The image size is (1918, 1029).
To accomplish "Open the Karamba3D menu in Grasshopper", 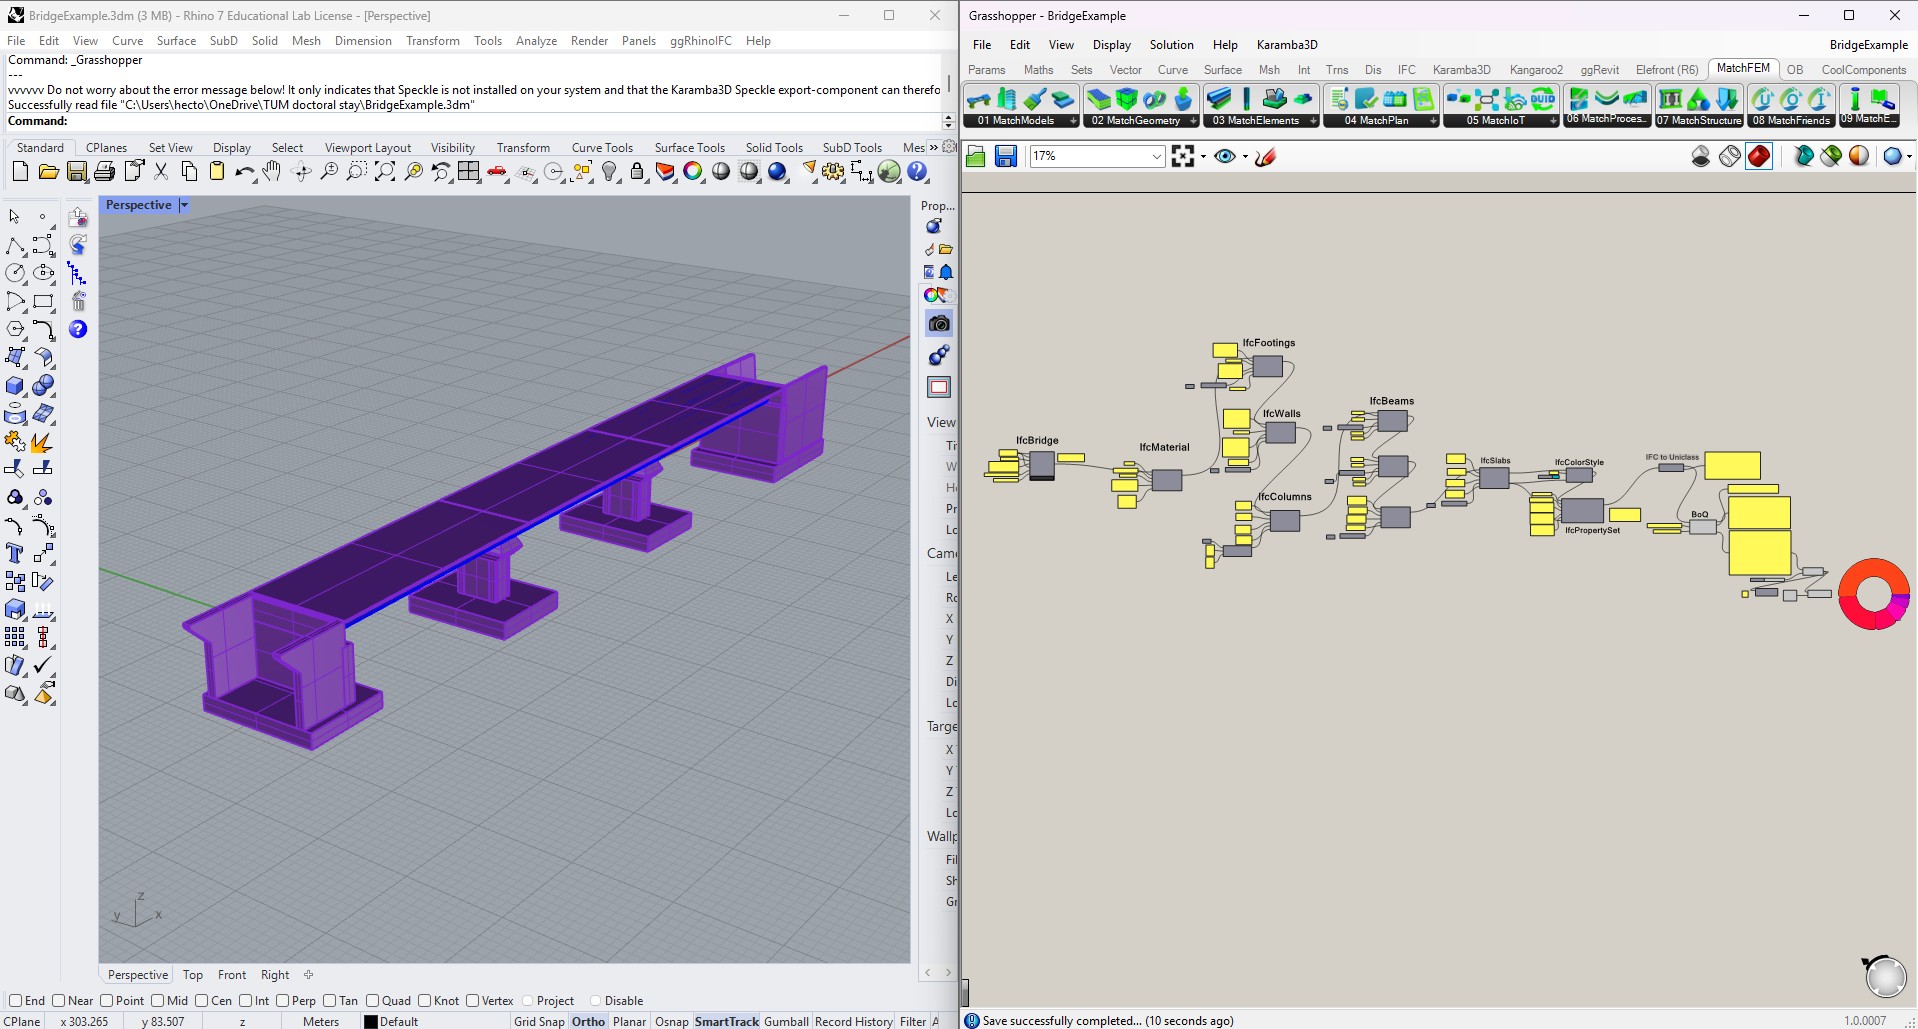I will (x=1286, y=45).
